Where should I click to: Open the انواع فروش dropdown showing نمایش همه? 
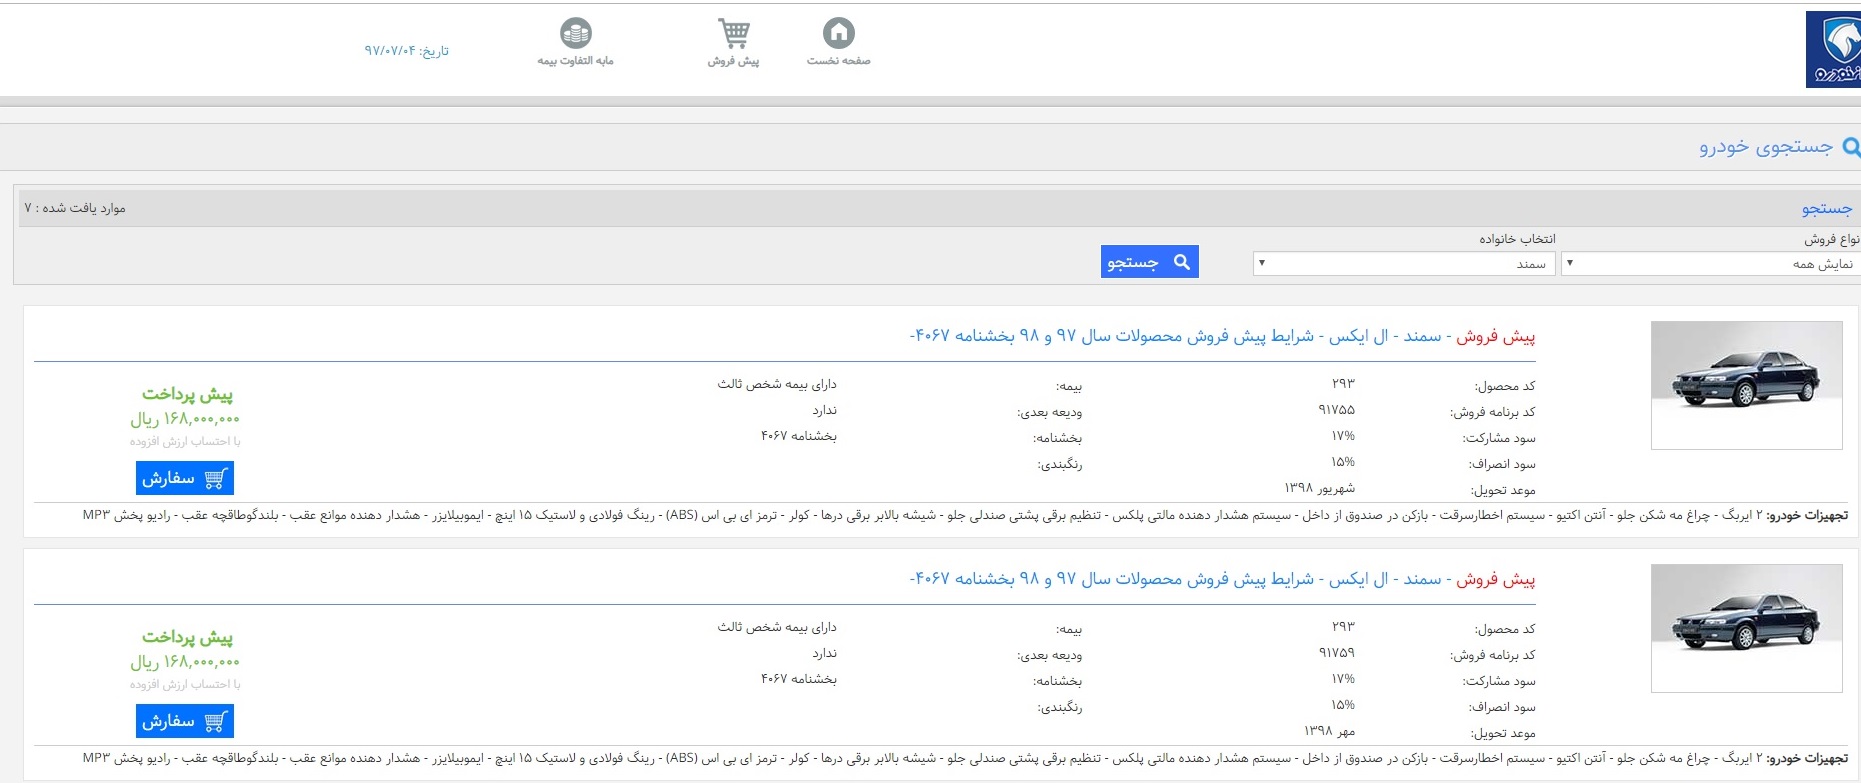click(1711, 263)
